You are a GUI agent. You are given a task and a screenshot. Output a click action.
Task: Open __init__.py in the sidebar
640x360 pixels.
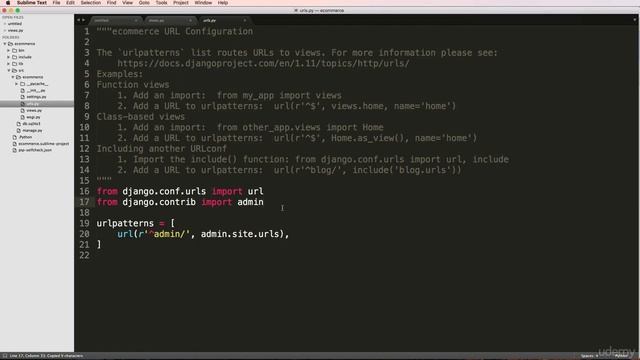click(36, 90)
